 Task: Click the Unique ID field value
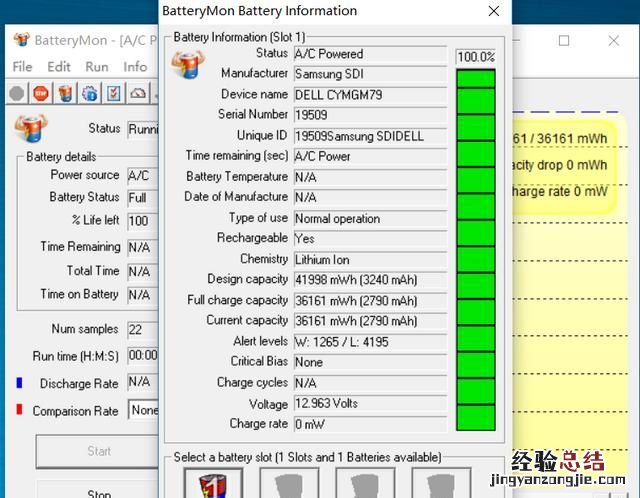point(370,136)
